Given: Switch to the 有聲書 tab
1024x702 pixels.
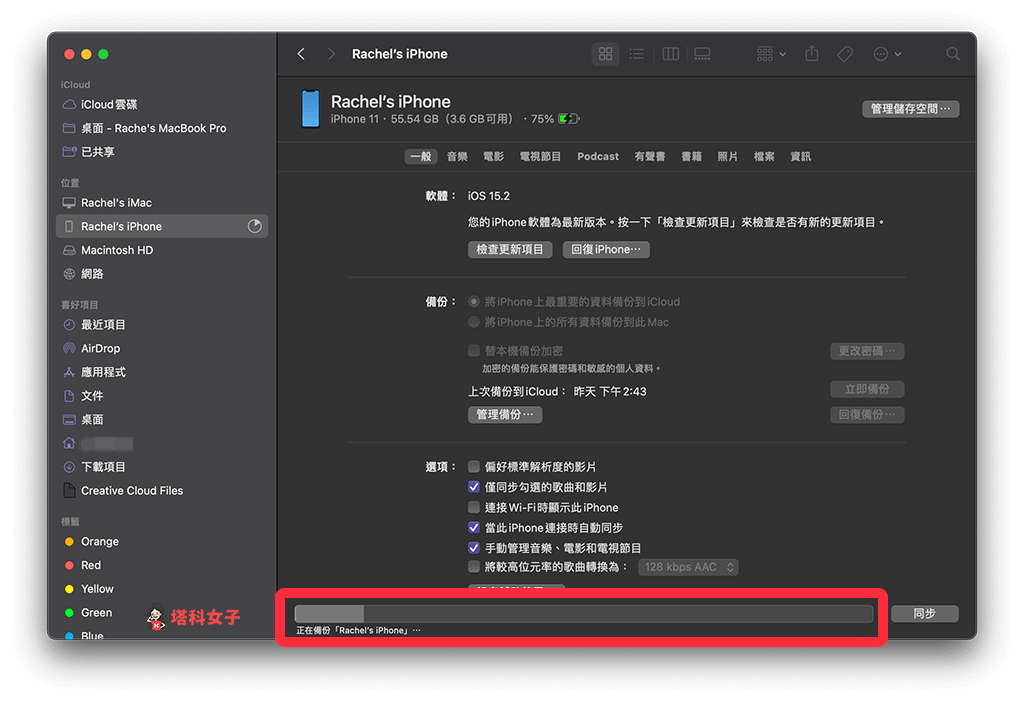Looking at the screenshot, I should pos(650,156).
